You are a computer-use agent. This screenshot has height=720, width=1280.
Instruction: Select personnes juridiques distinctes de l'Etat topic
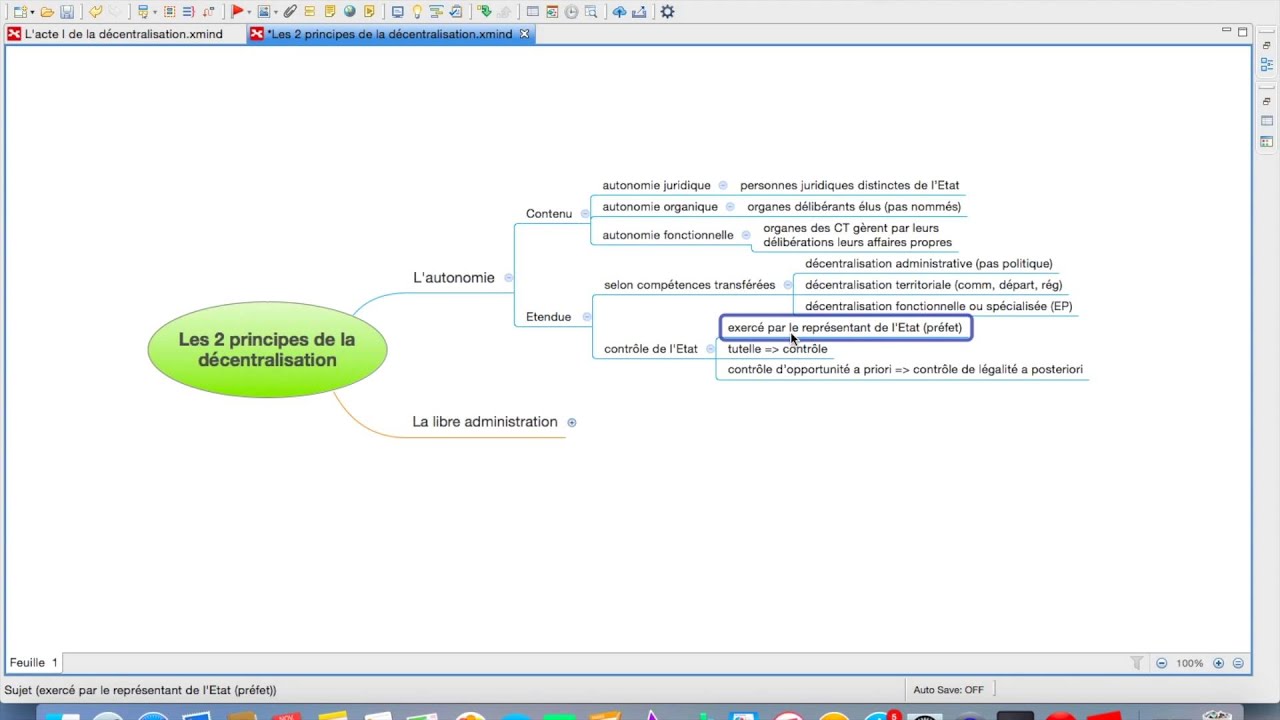click(849, 185)
